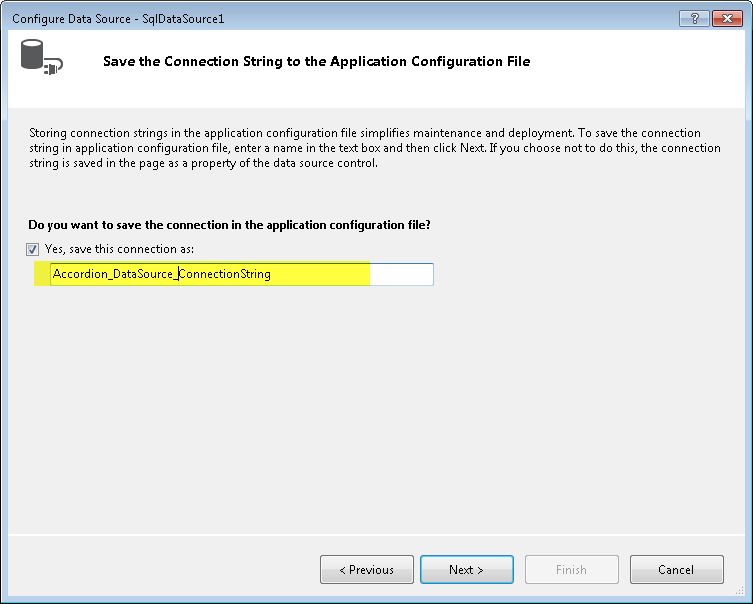Place cursor on "ConnectionString" in the text box
This screenshot has width=753, height=604.
(x=225, y=274)
